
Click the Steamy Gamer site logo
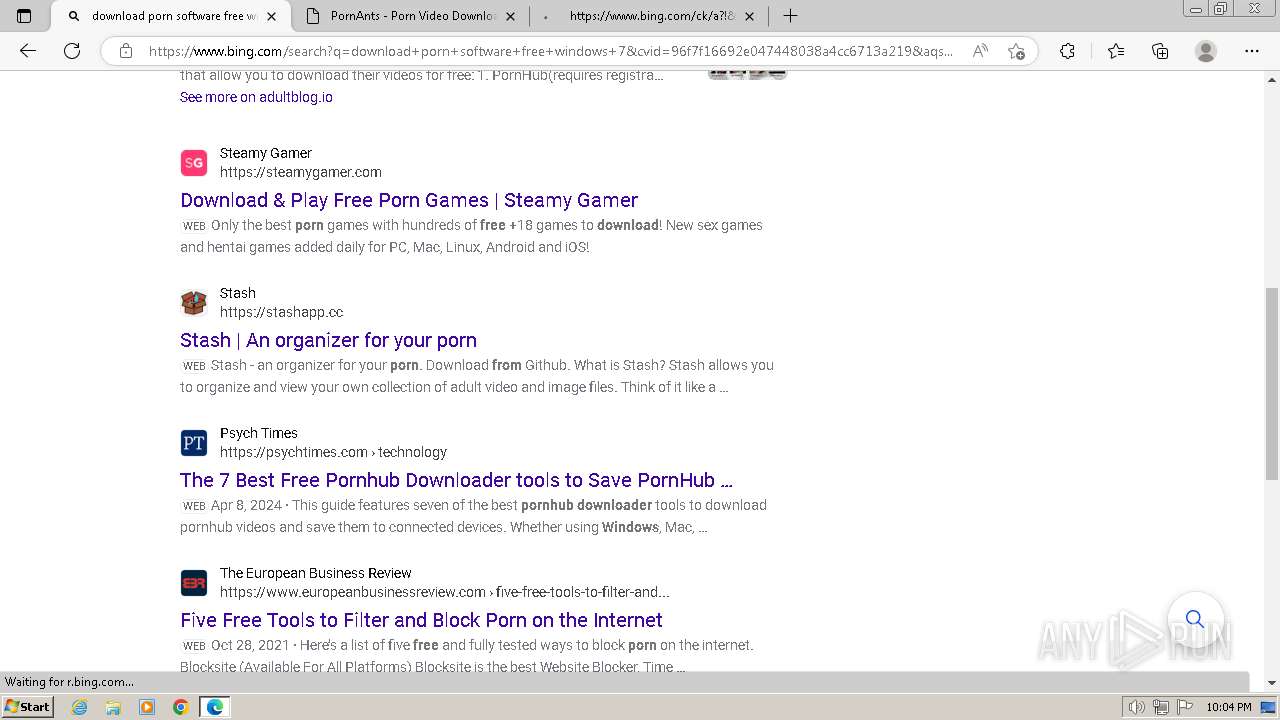194,163
